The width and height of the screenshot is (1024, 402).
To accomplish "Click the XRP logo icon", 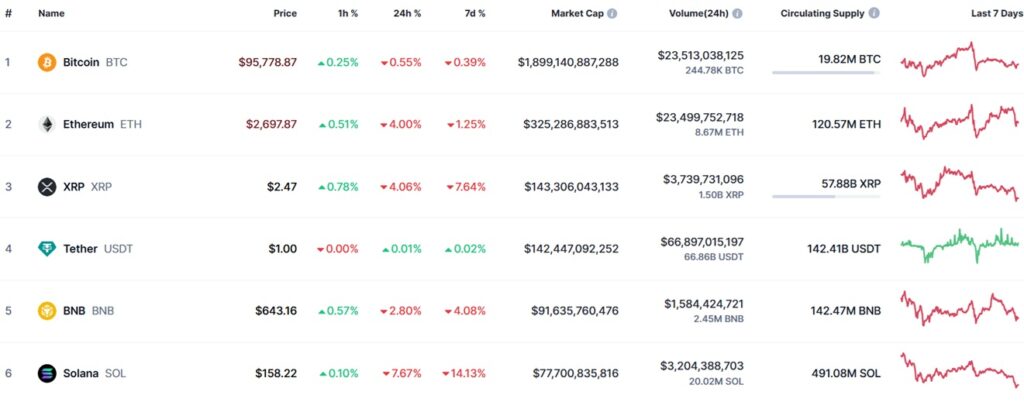I will coord(46,186).
